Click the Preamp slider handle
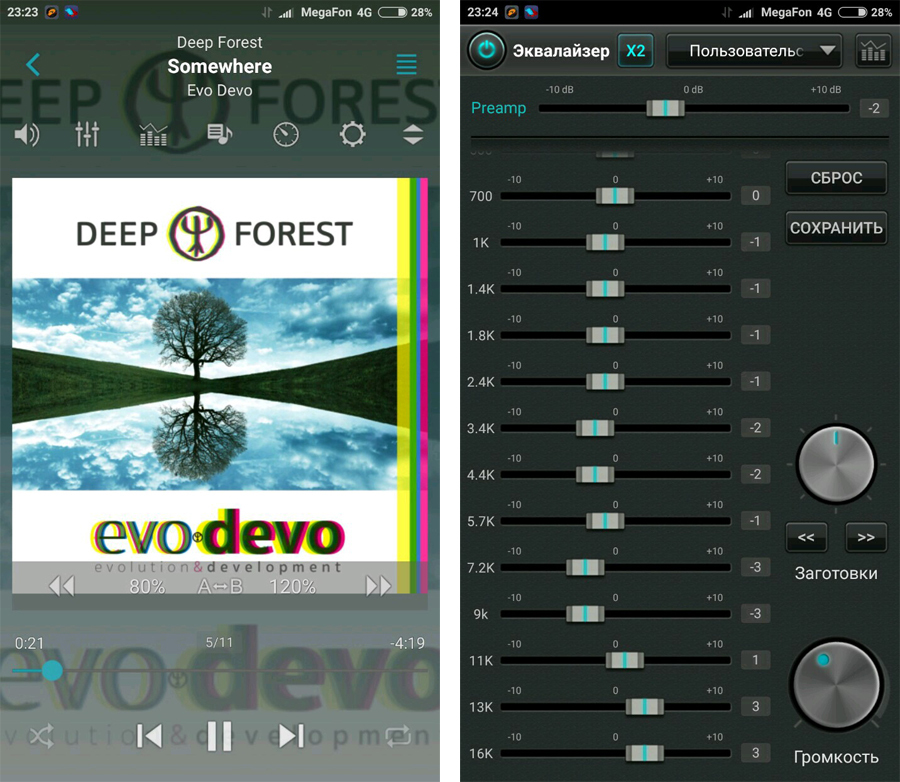 click(665, 108)
